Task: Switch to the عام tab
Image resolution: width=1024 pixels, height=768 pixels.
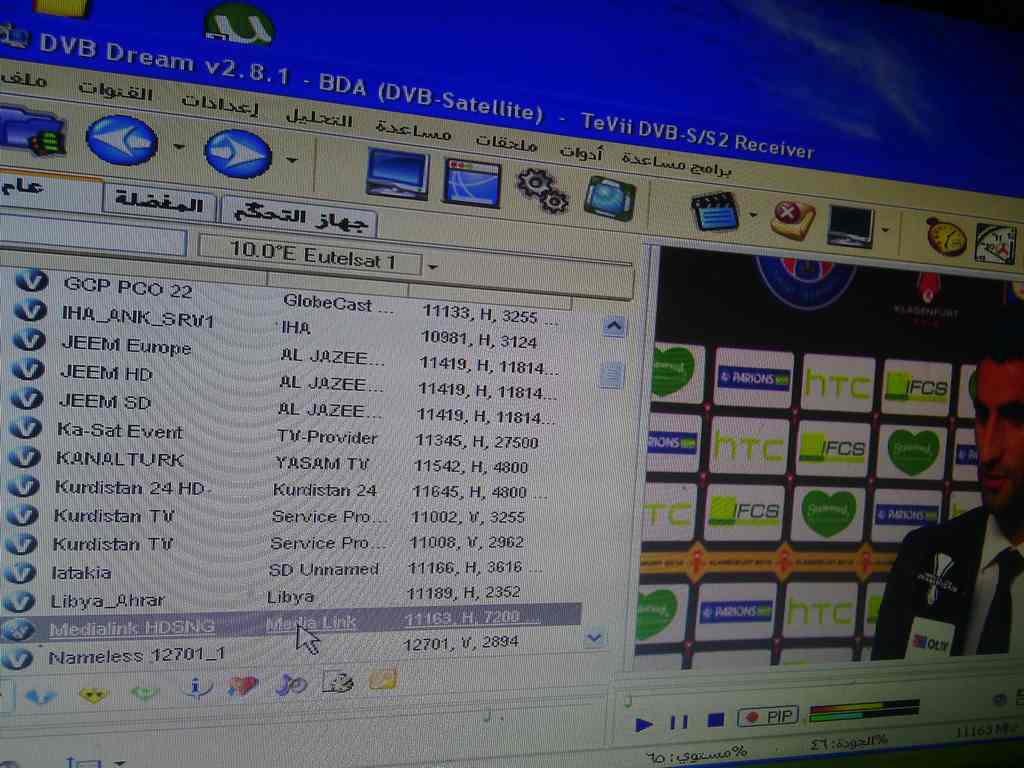Action: pos(49,189)
